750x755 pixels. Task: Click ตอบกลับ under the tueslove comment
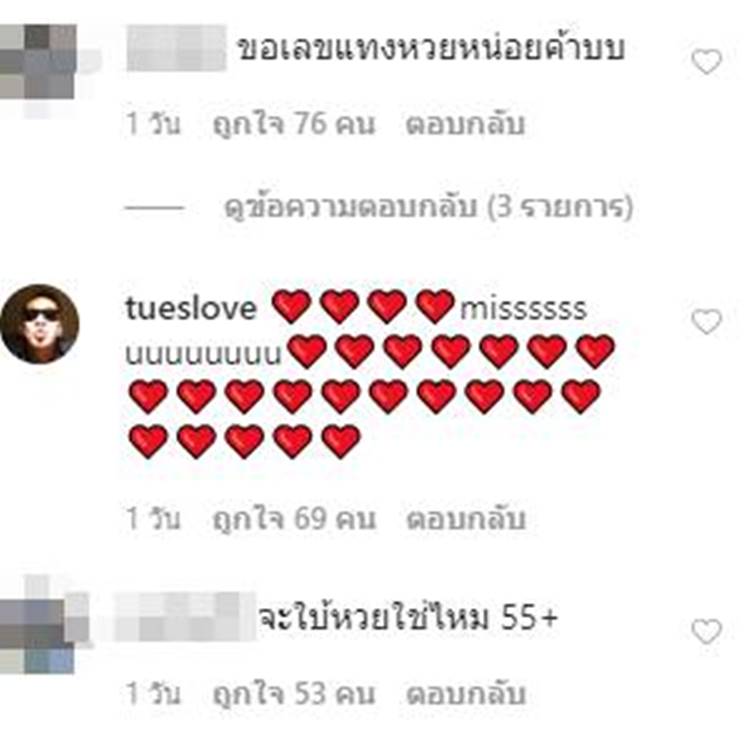[466, 519]
